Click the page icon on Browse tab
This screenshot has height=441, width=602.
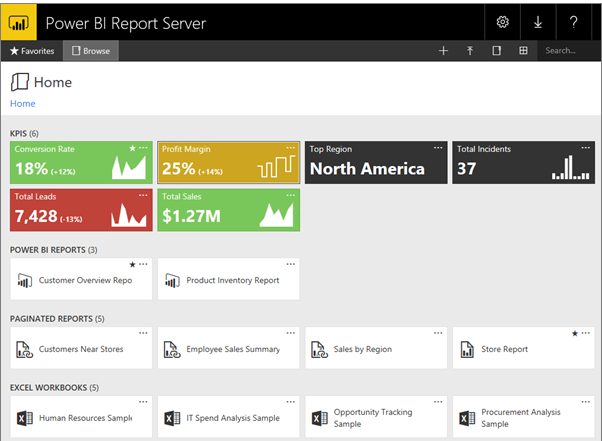pos(76,51)
